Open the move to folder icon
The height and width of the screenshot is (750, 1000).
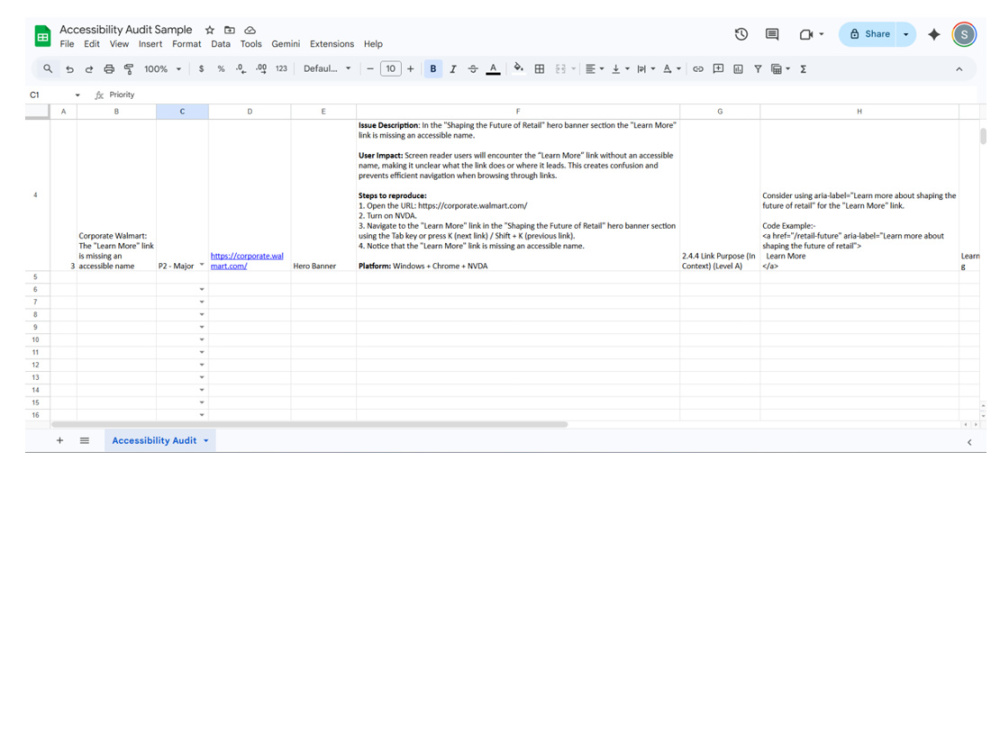pyautogui.click(x=230, y=30)
